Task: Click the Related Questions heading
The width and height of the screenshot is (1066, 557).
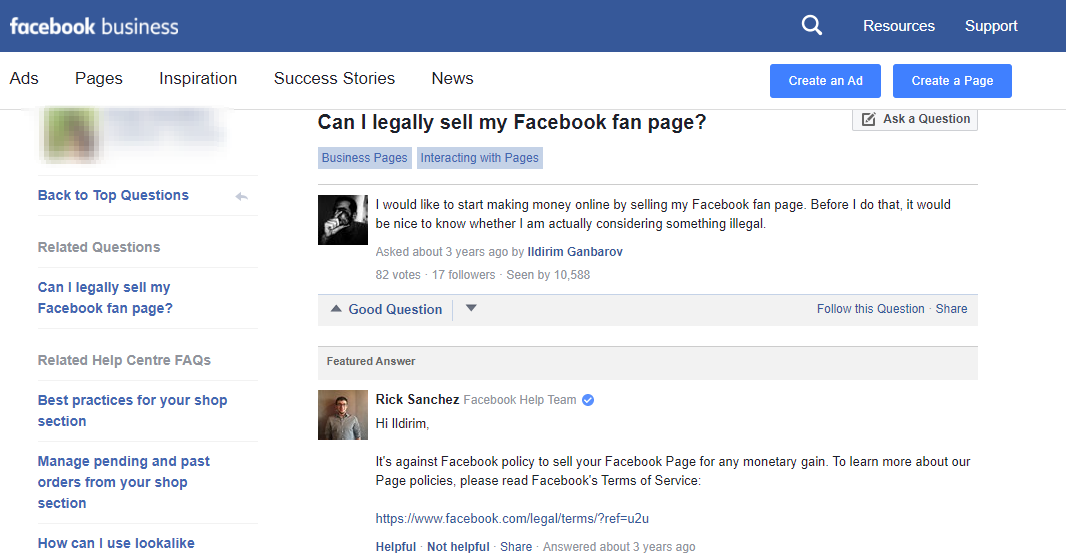Action: point(99,247)
